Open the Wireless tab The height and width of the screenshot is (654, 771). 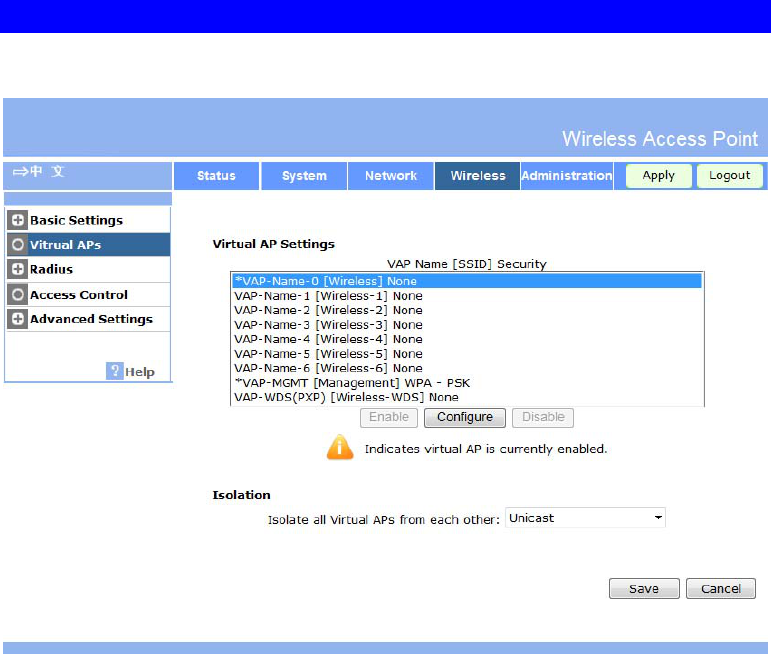tap(477, 176)
